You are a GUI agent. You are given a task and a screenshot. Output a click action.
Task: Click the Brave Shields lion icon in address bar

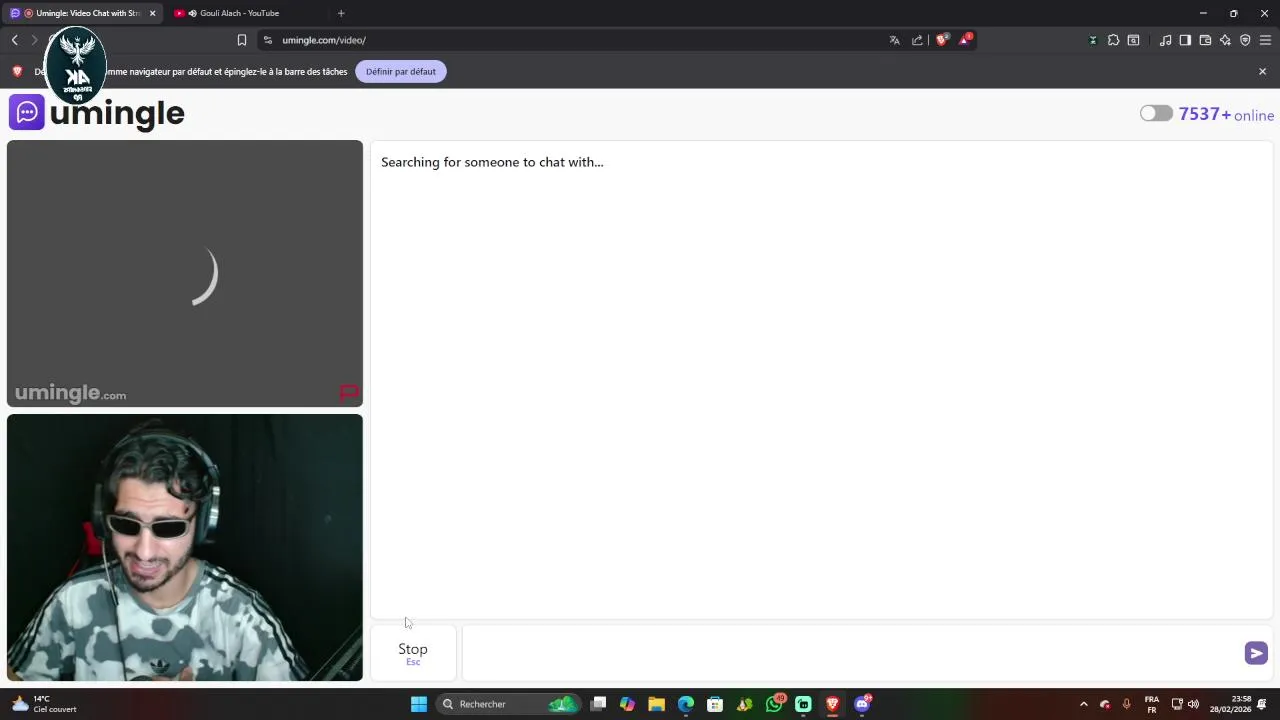tap(941, 40)
